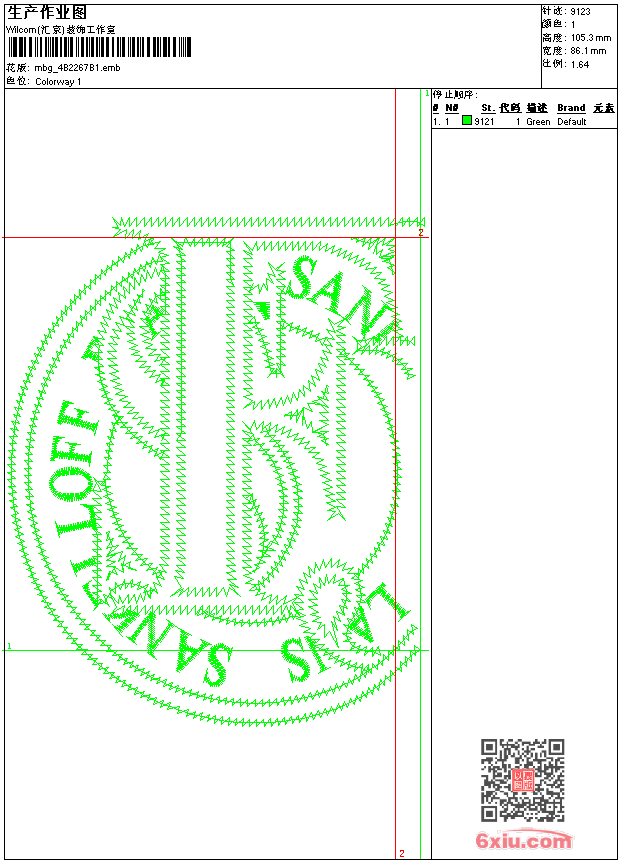The height and width of the screenshot is (860, 620).
Task: Click the green thread color swatch
Action: click(467, 120)
